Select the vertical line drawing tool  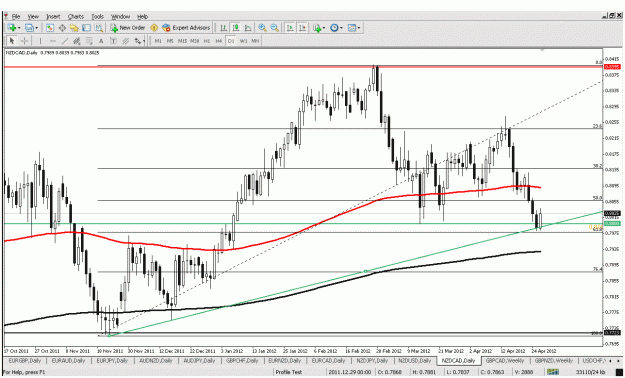coord(40,41)
